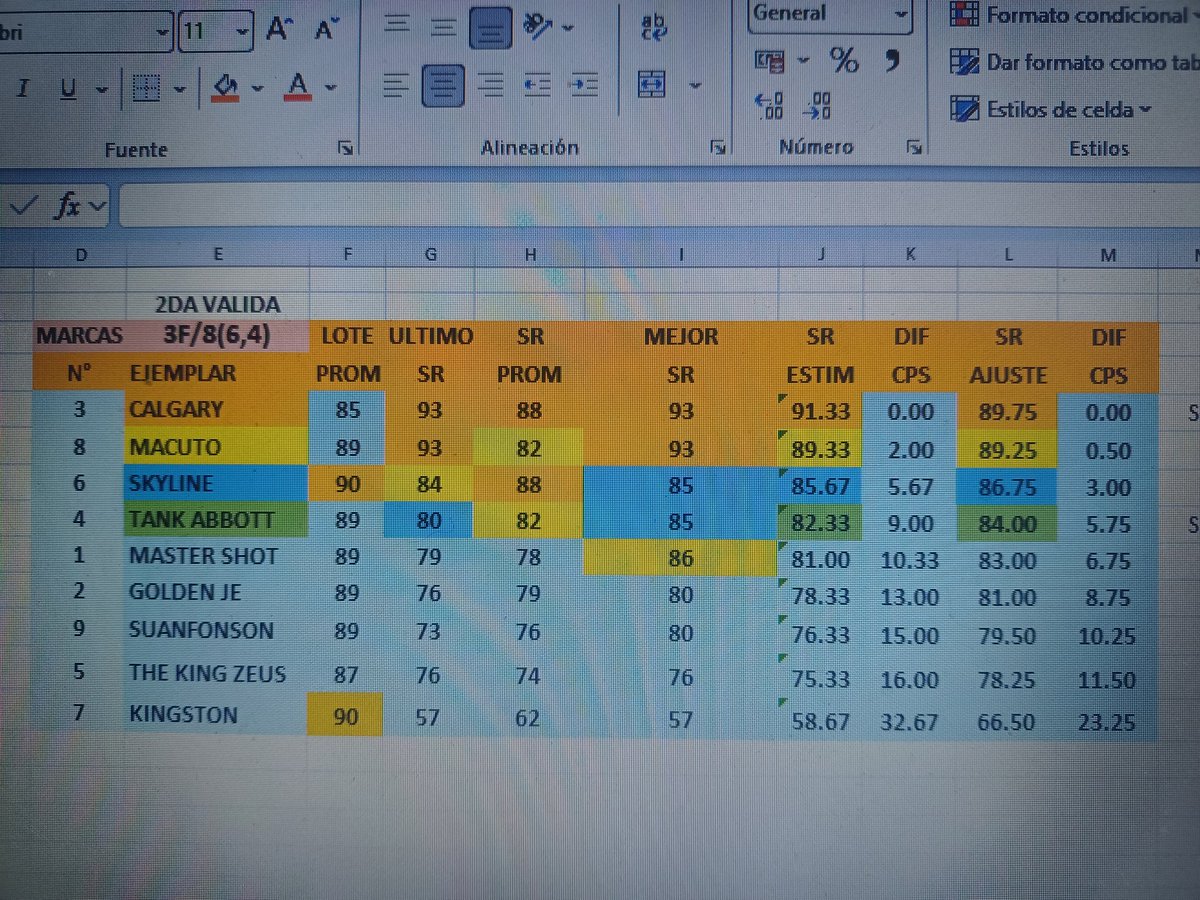This screenshot has width=1200, height=900.
Task: Confirm entry with the formula bar checkmark
Action: coord(24,206)
